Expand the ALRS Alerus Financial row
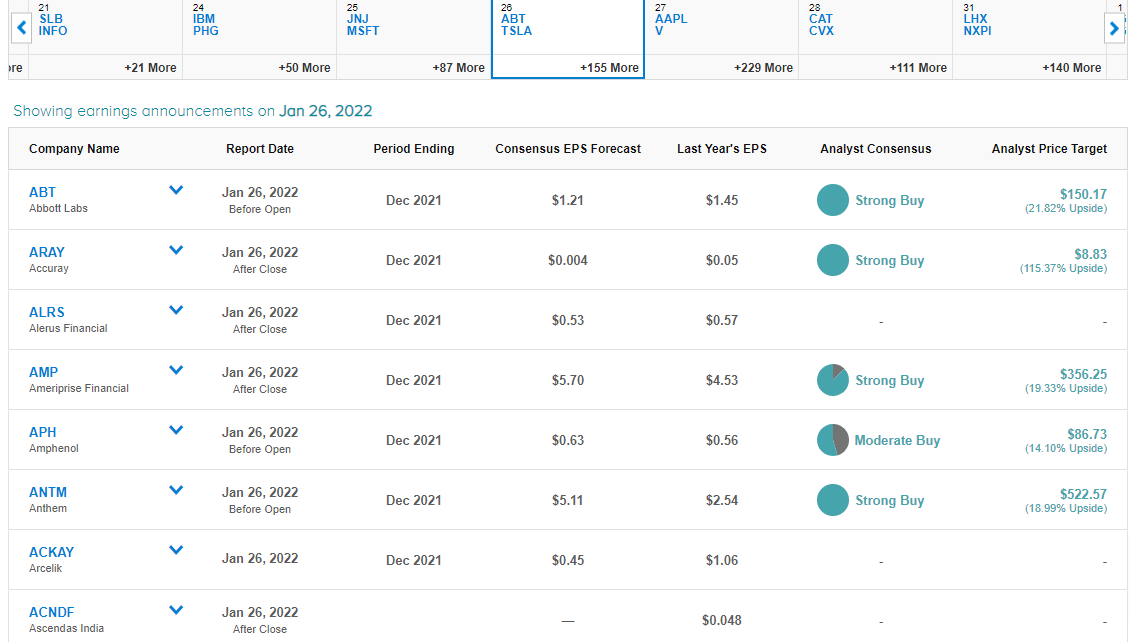This screenshot has height=642, width=1130. [176, 310]
